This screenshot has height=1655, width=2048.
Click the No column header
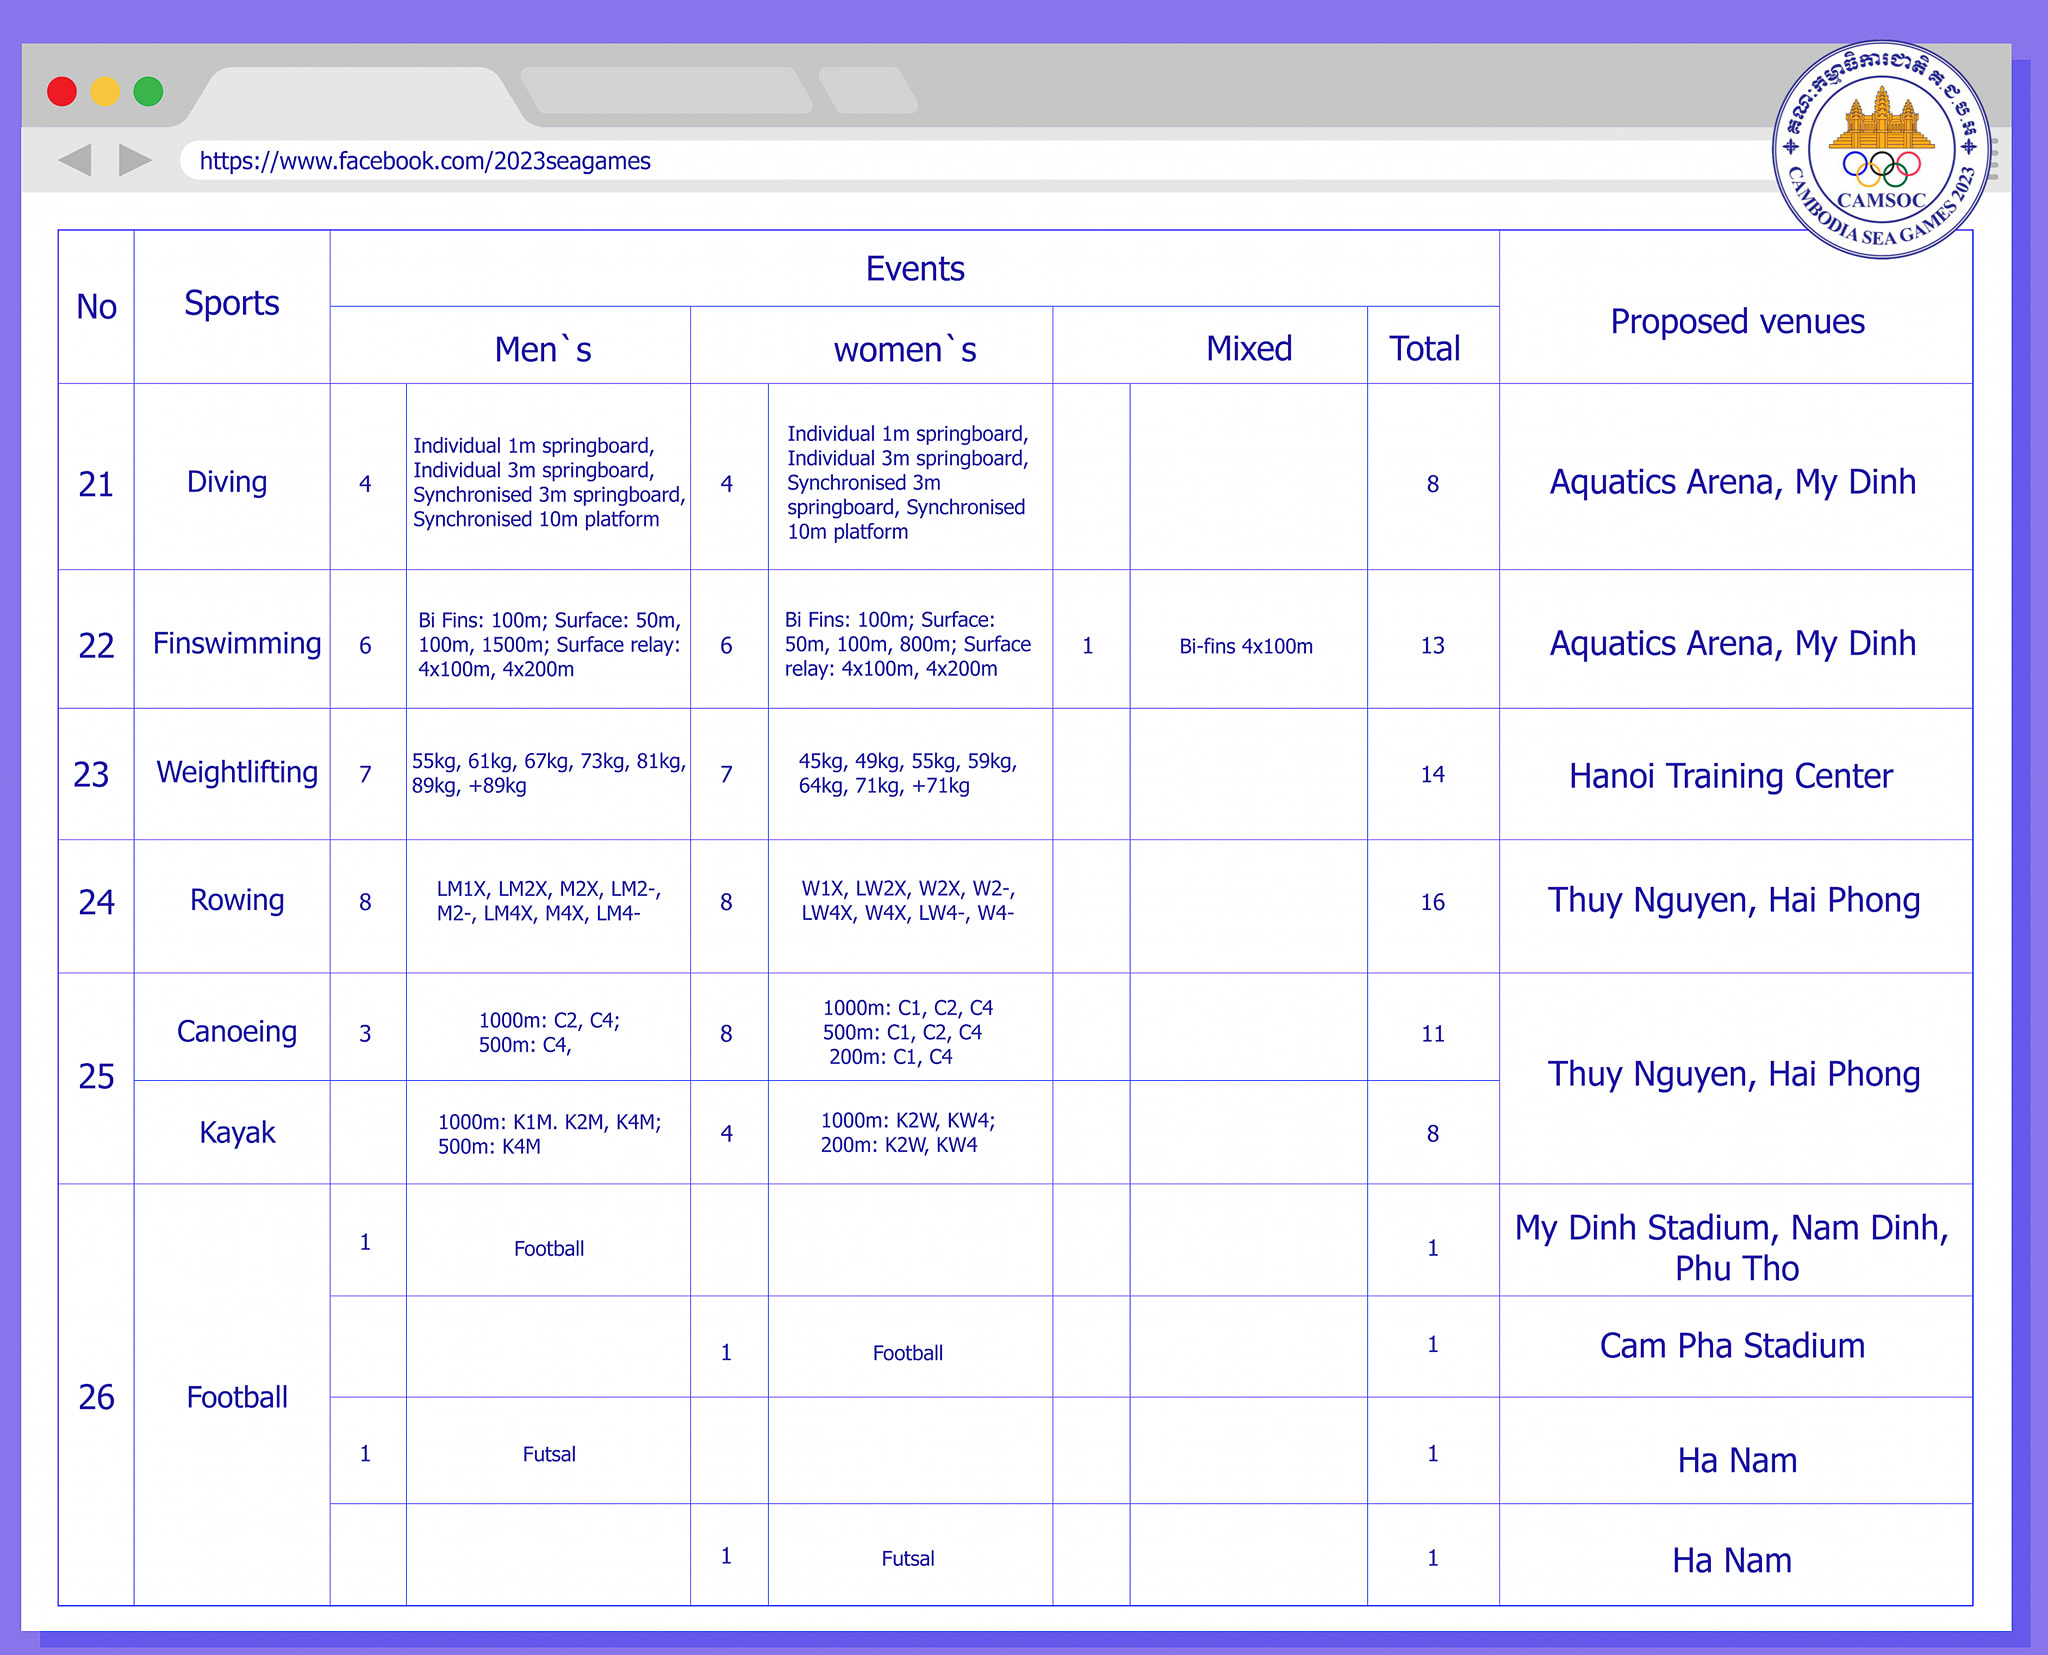point(96,306)
